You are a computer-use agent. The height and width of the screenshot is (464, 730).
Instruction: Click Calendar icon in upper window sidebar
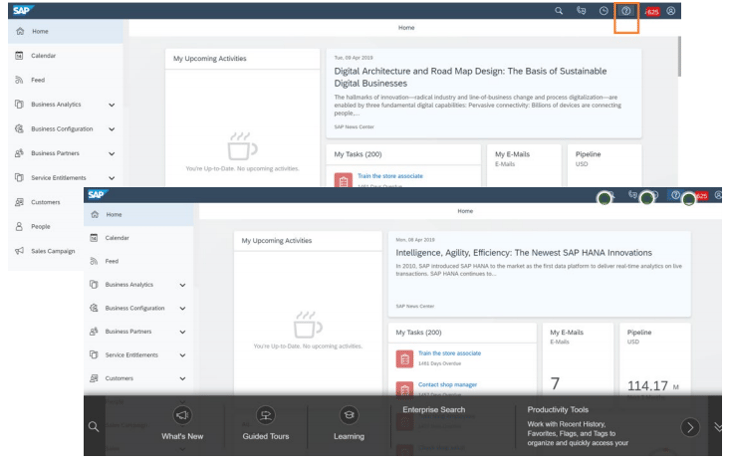tap(19, 55)
